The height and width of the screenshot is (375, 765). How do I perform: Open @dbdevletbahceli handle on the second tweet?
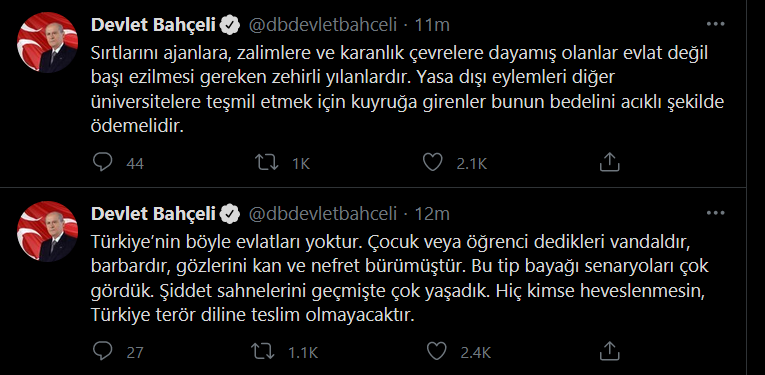pyautogui.click(x=323, y=214)
